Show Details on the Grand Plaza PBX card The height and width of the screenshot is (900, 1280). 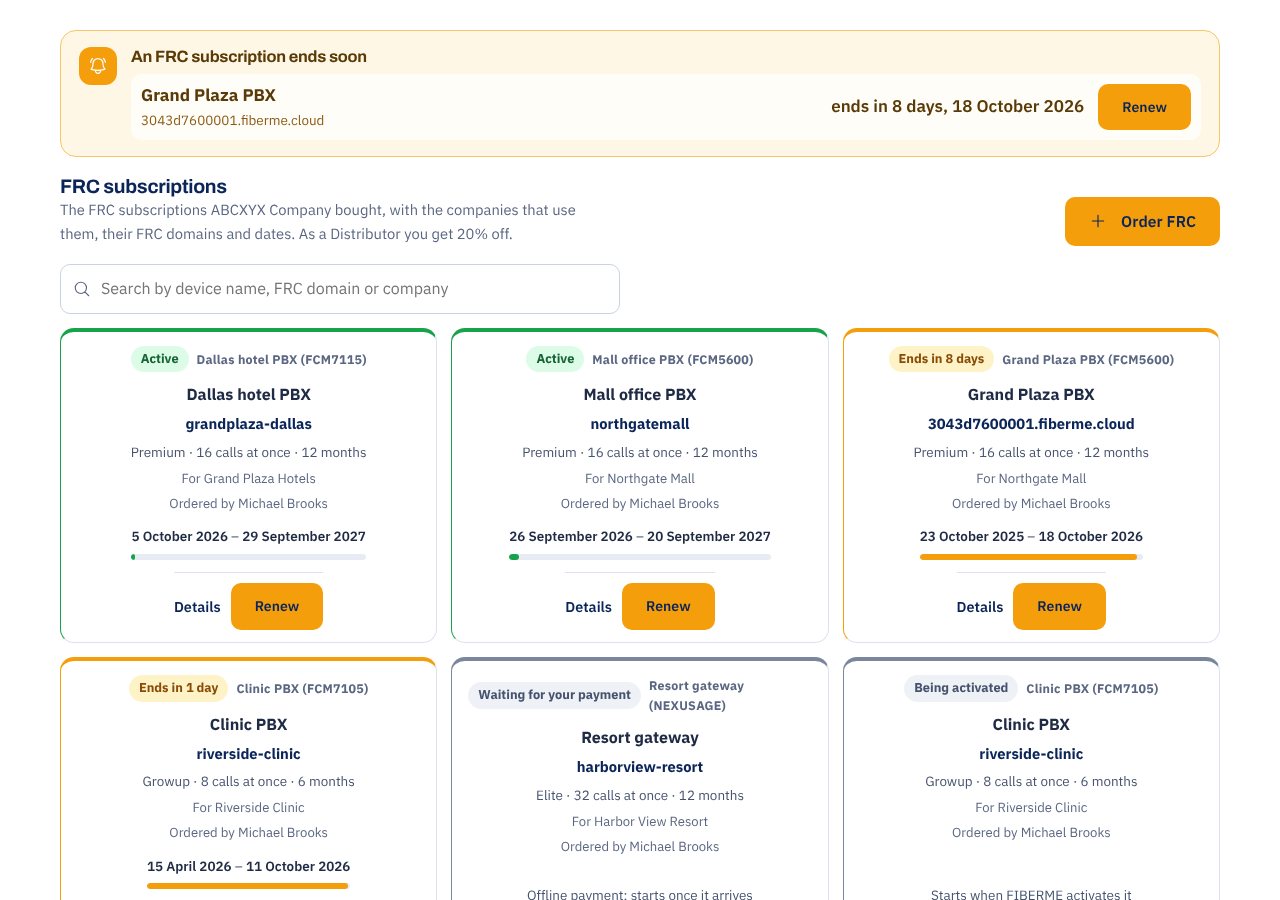[980, 607]
